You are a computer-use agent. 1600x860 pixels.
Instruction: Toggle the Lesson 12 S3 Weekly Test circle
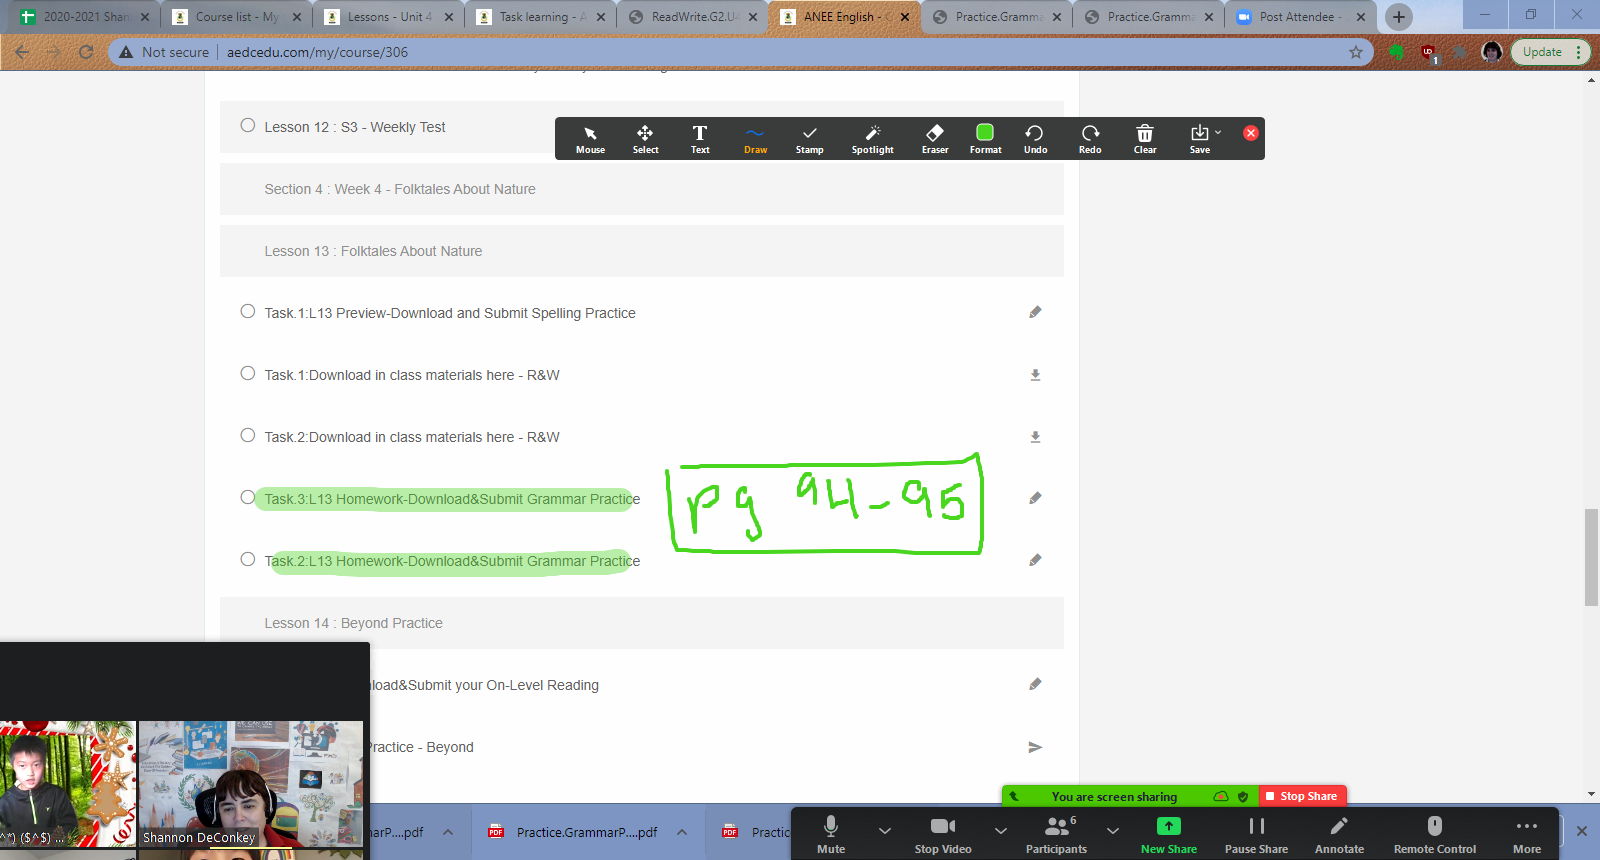tap(248, 125)
